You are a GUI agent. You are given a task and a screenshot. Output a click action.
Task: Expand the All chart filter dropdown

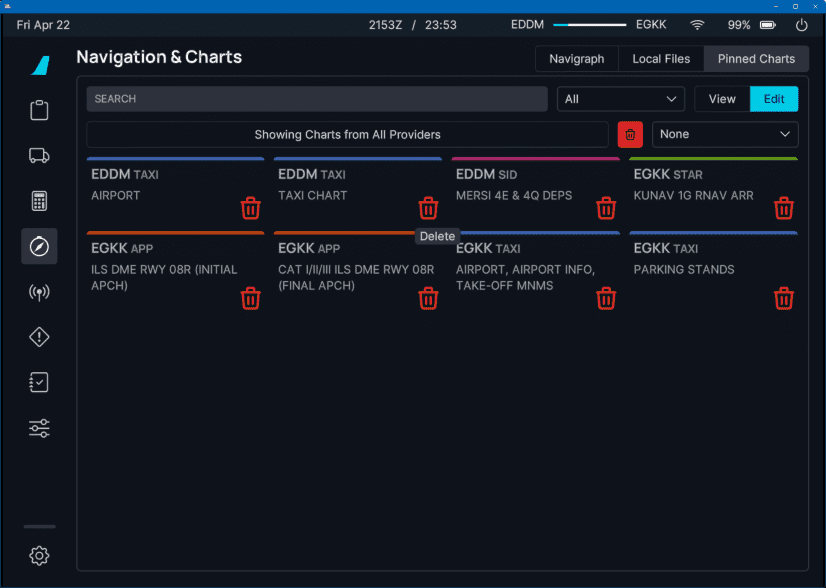[620, 99]
